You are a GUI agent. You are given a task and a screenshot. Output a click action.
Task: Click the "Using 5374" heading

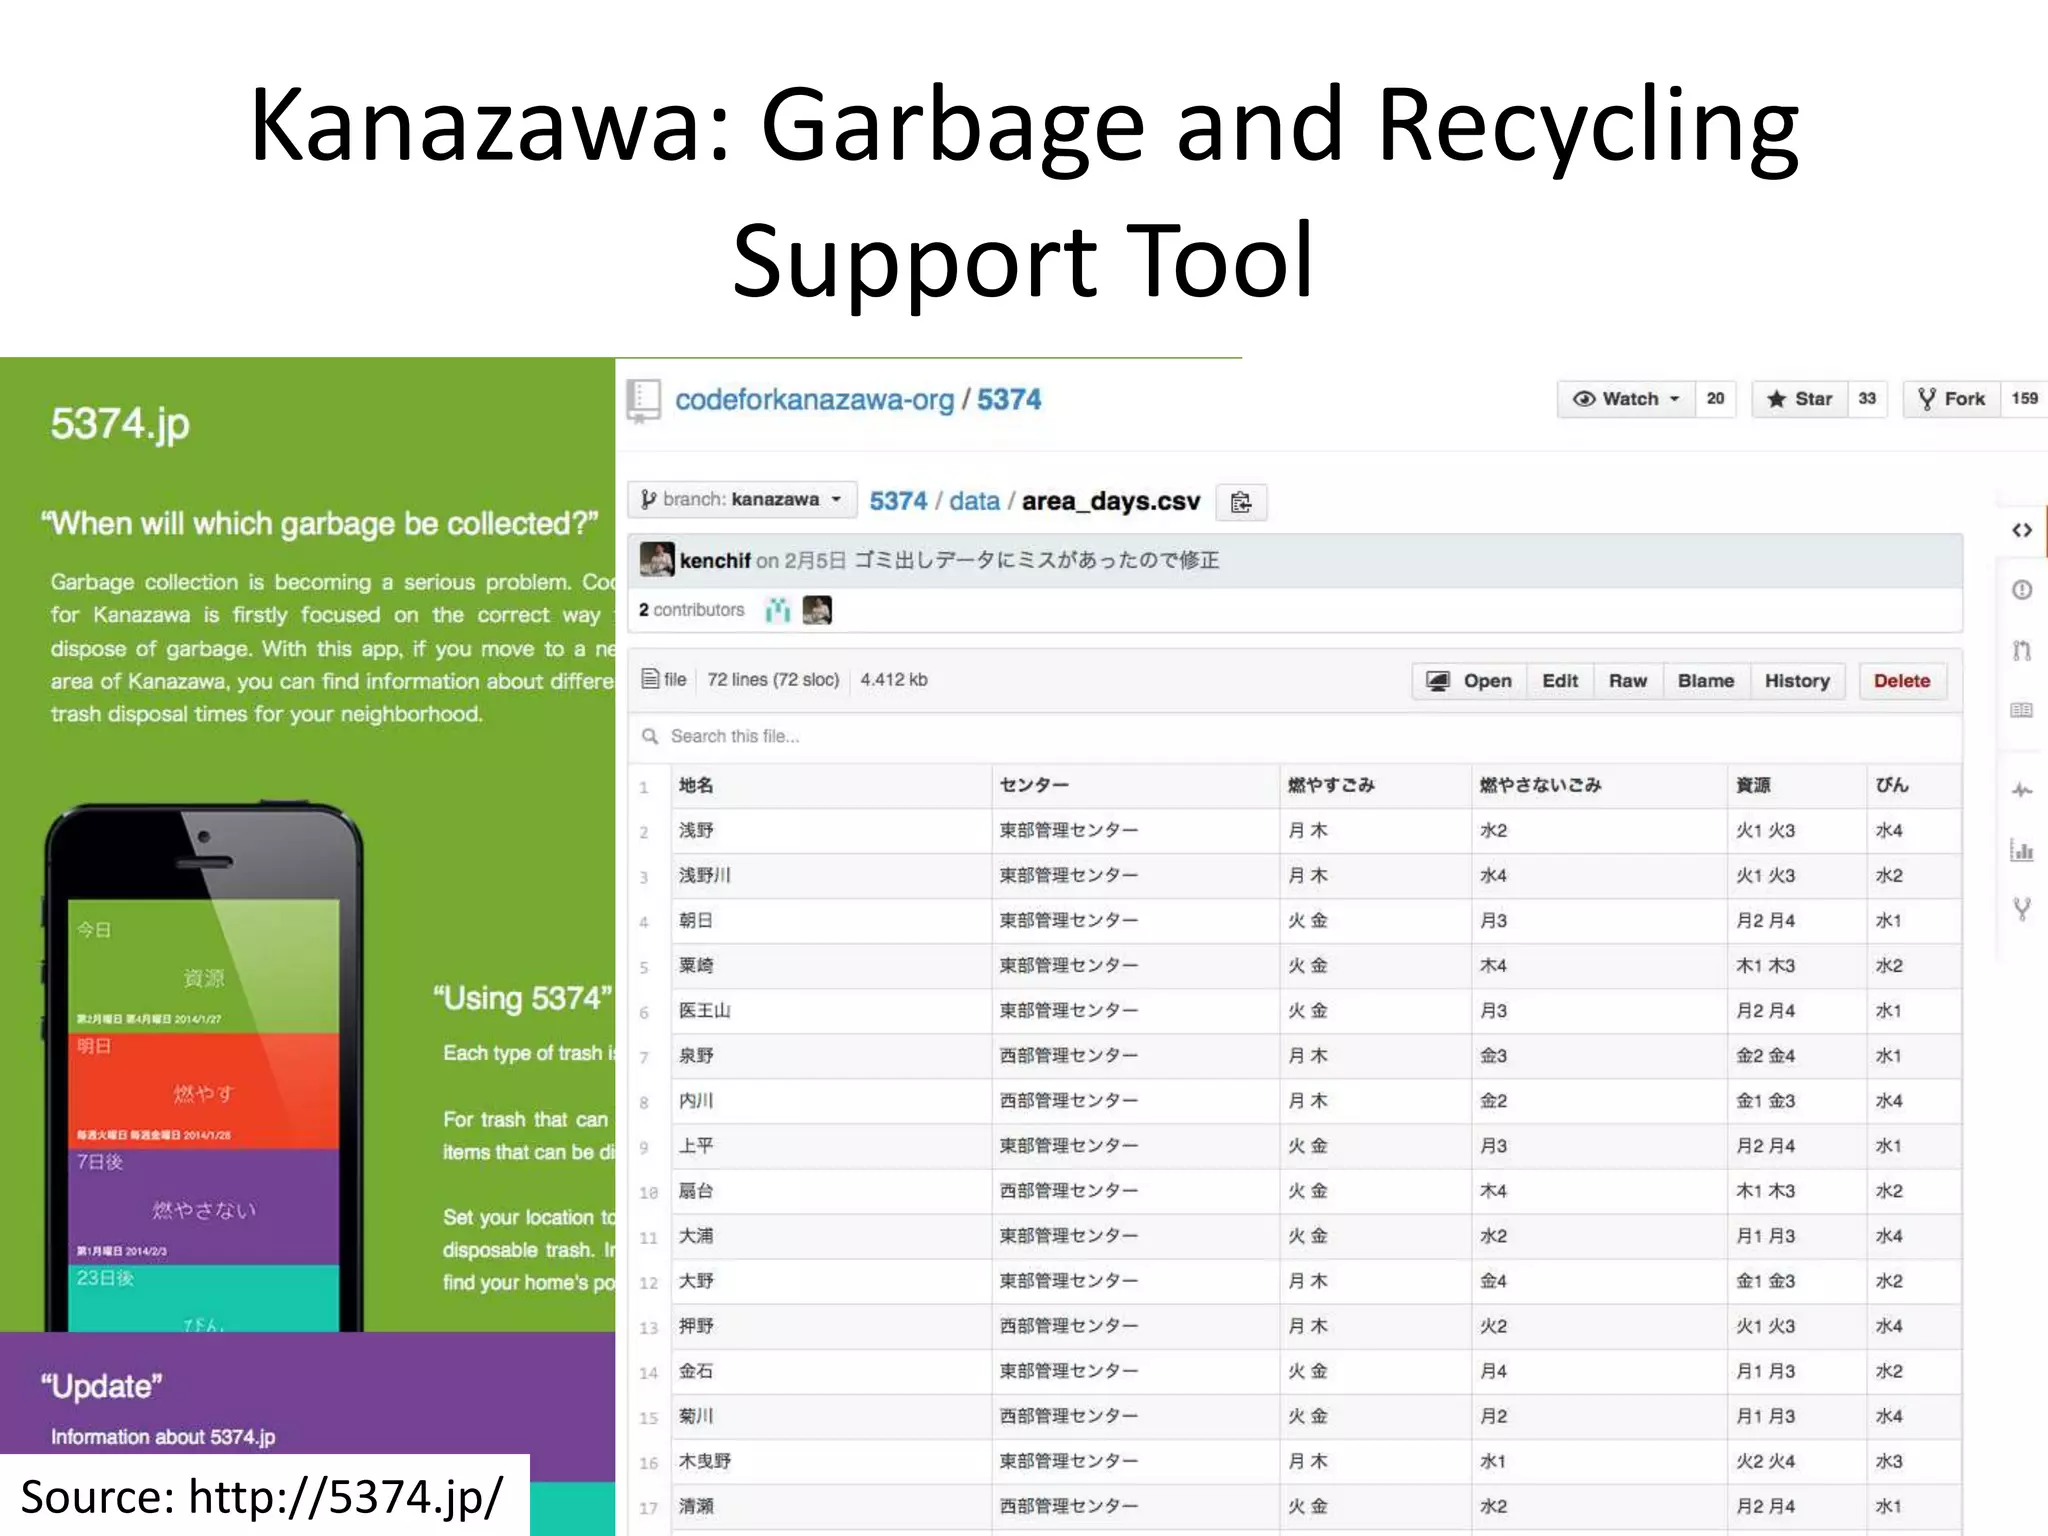coord(522,999)
